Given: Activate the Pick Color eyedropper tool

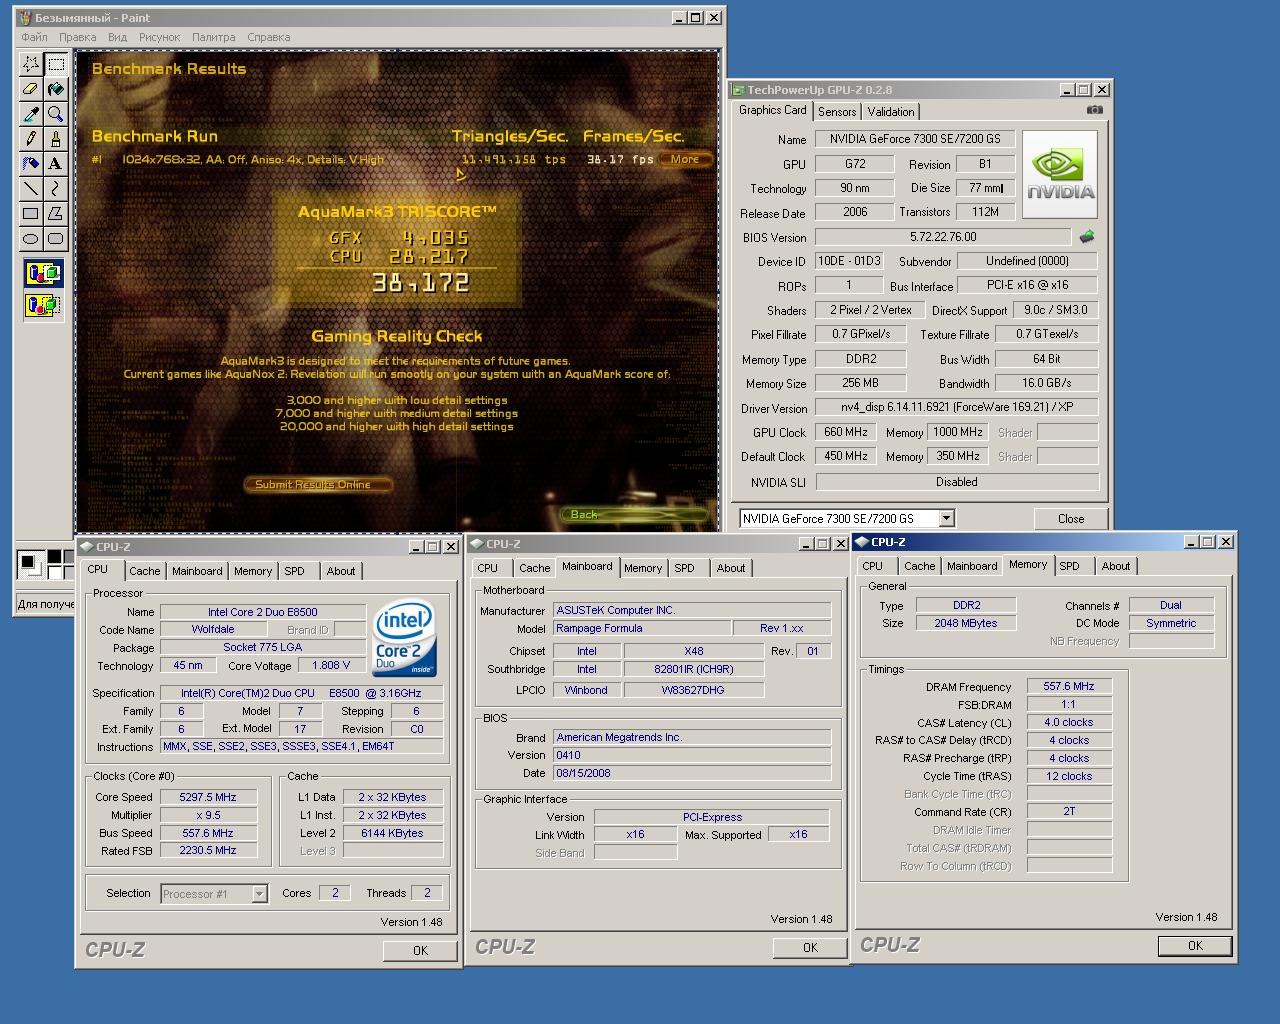Looking at the screenshot, I should click(x=31, y=114).
